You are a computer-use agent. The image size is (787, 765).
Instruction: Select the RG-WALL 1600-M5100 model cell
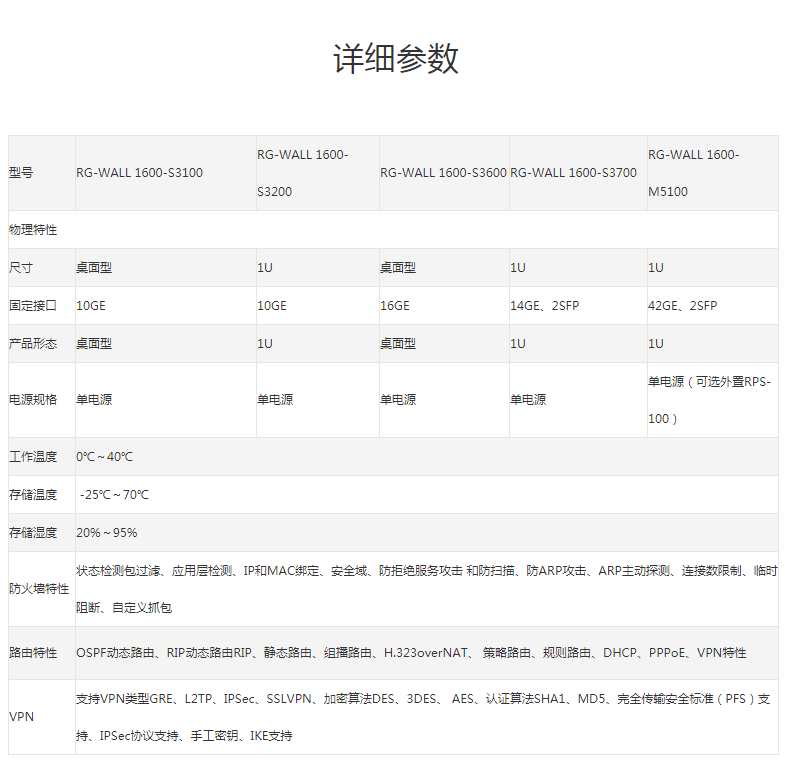point(693,173)
